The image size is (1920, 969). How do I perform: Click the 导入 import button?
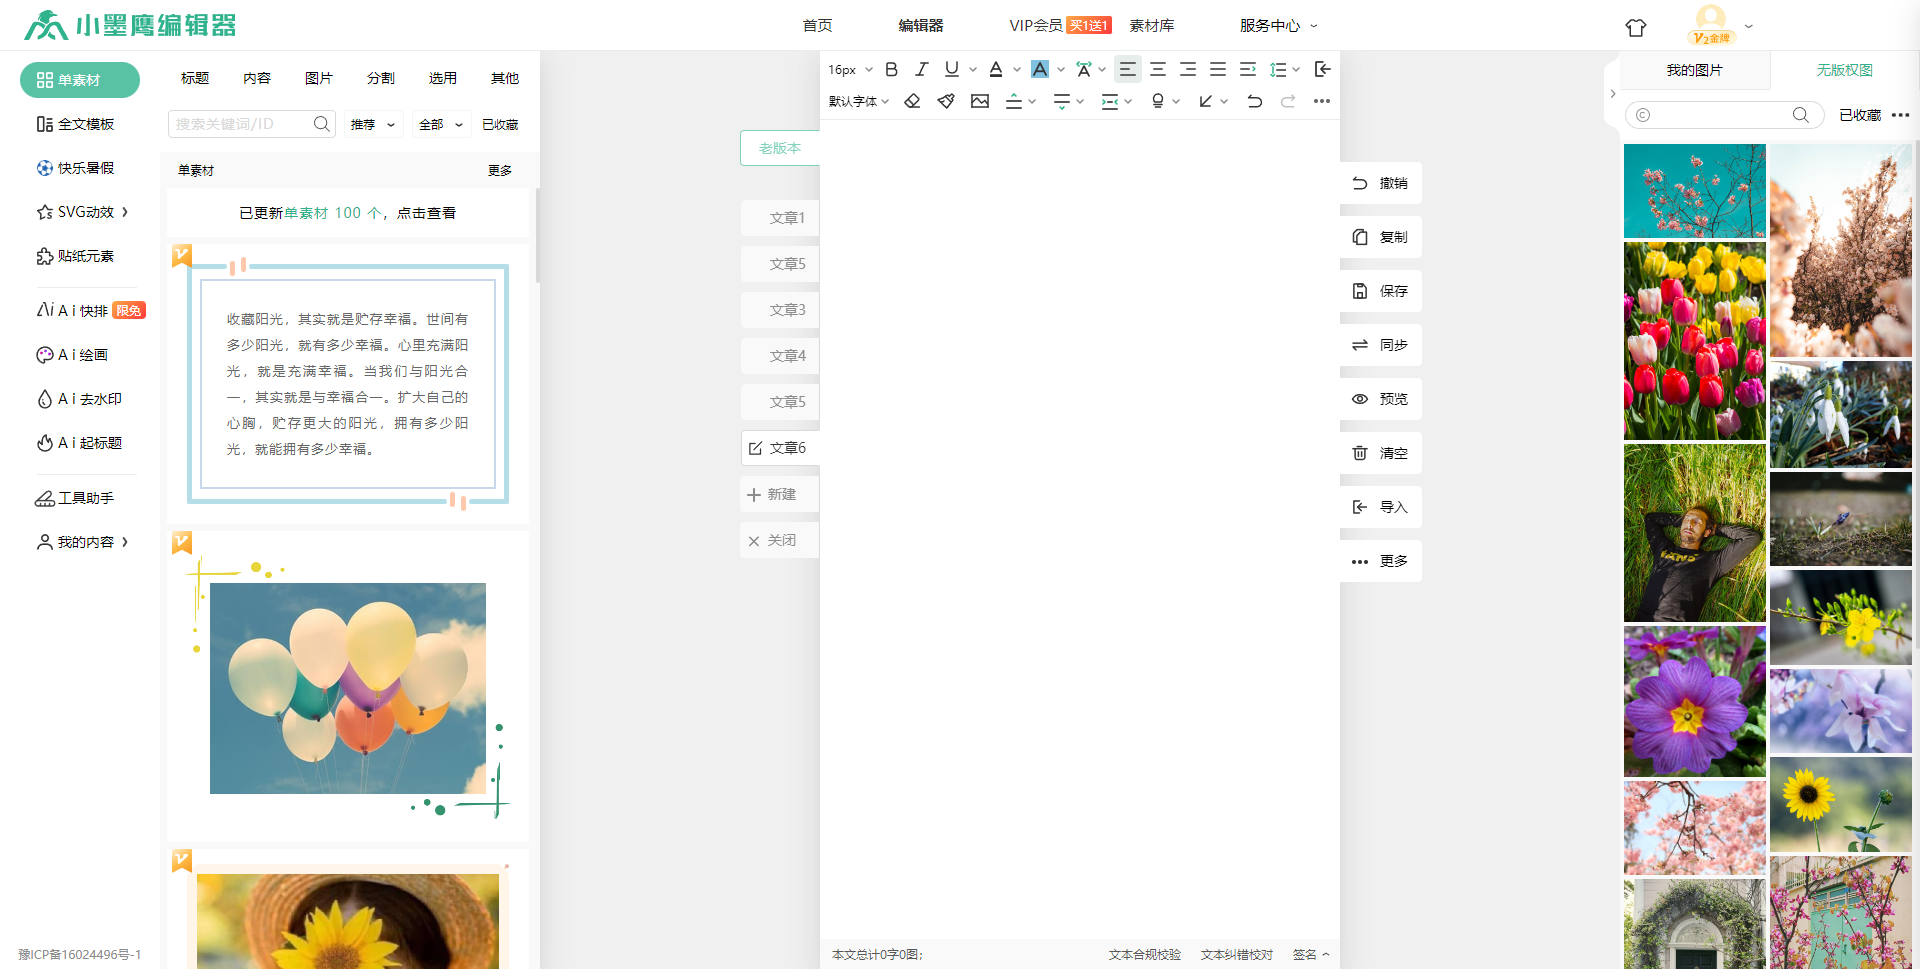(1380, 507)
